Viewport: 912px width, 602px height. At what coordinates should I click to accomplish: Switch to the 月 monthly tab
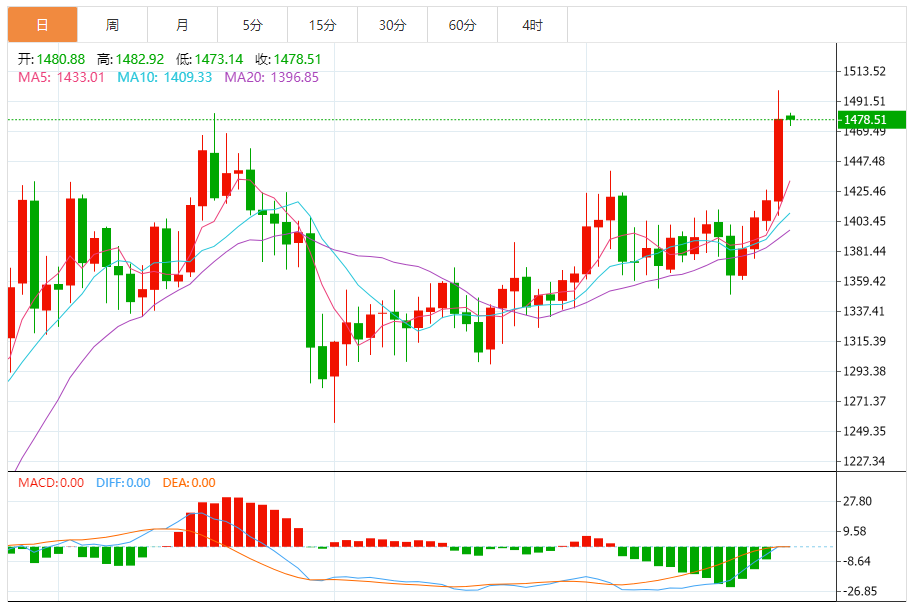point(183,25)
